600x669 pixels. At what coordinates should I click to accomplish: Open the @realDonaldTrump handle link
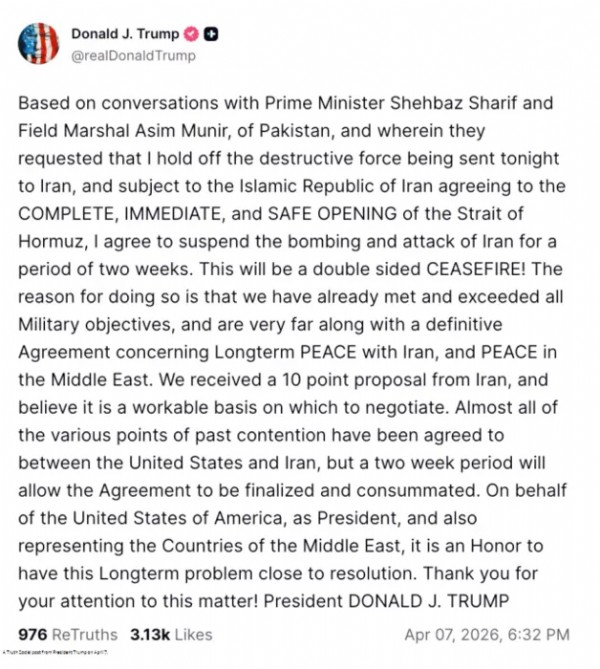pos(134,56)
